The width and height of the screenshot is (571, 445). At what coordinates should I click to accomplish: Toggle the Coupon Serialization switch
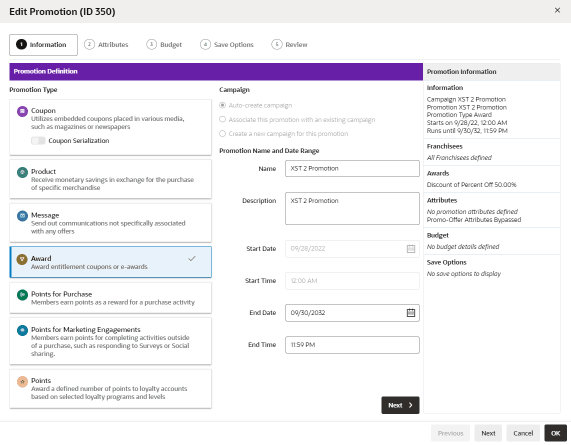(x=38, y=141)
